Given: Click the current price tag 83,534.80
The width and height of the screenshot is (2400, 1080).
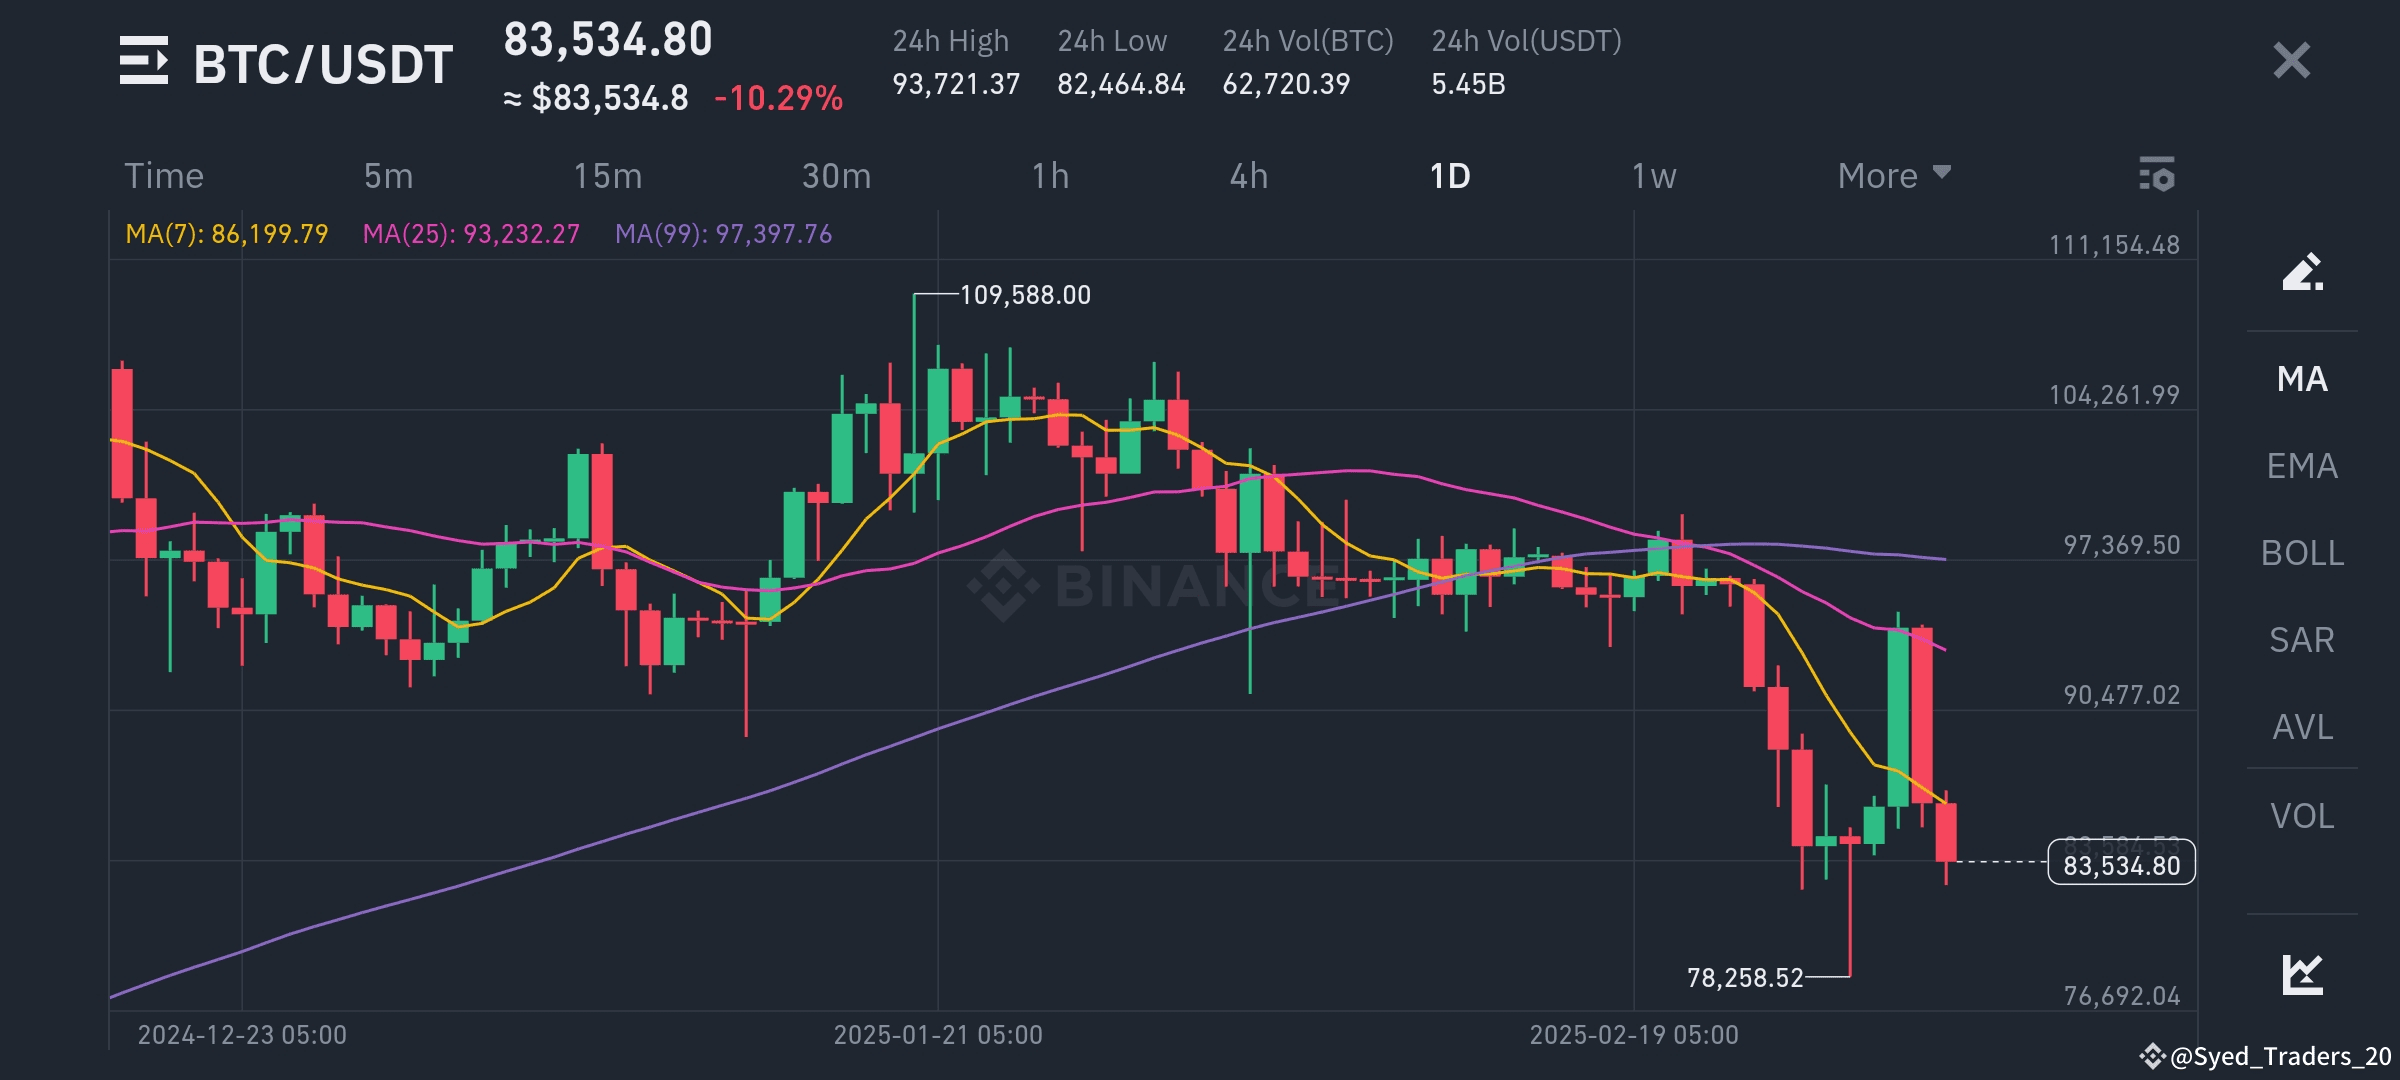Looking at the screenshot, I should point(2121,865).
